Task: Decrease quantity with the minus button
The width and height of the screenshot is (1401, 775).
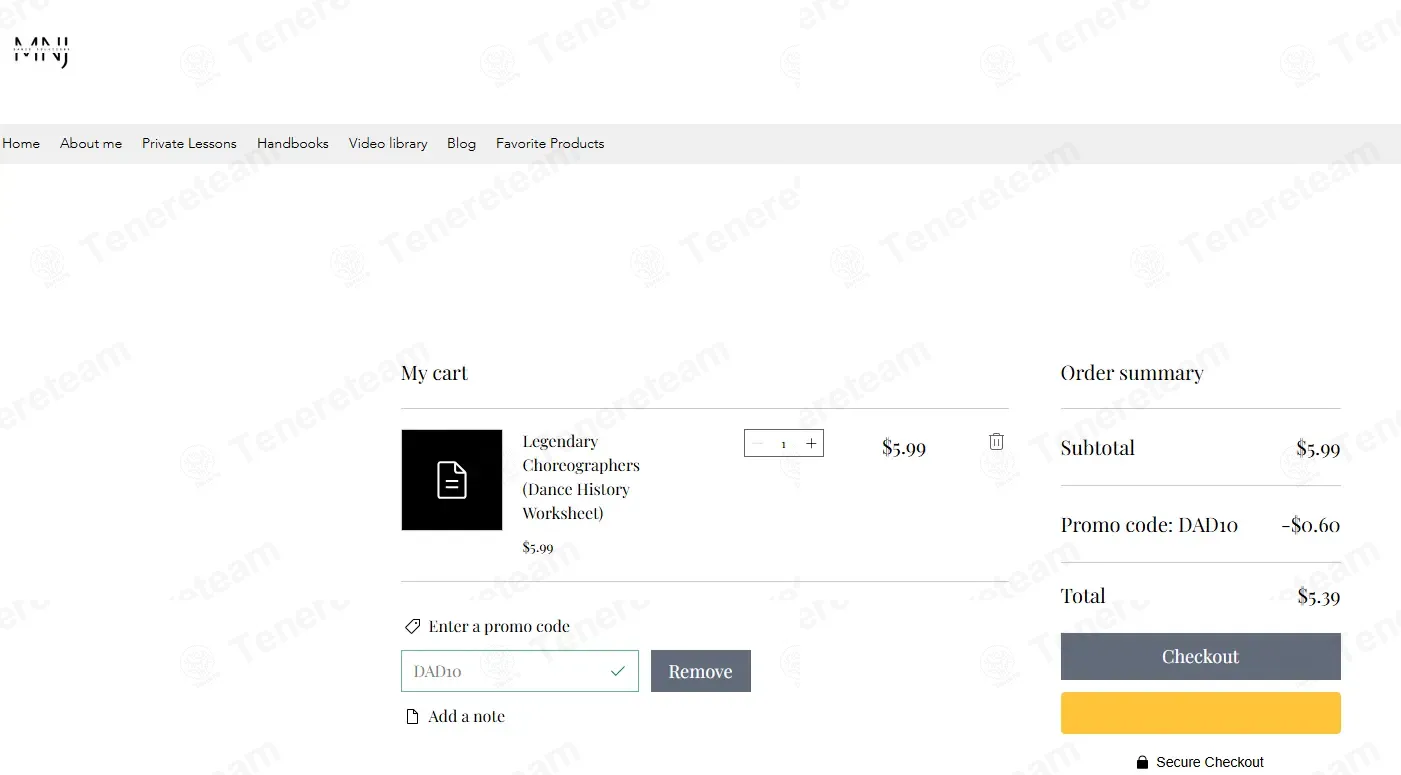Action: pos(757,443)
